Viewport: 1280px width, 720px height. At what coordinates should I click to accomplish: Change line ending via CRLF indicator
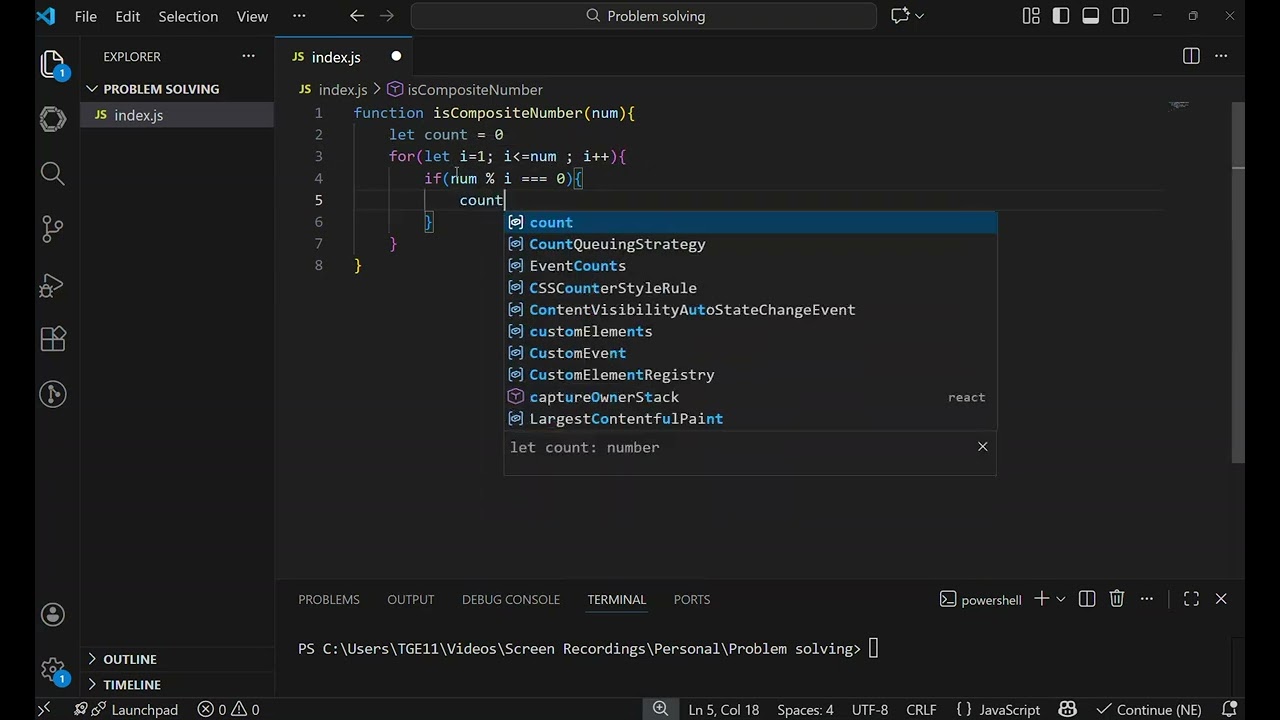(921, 709)
